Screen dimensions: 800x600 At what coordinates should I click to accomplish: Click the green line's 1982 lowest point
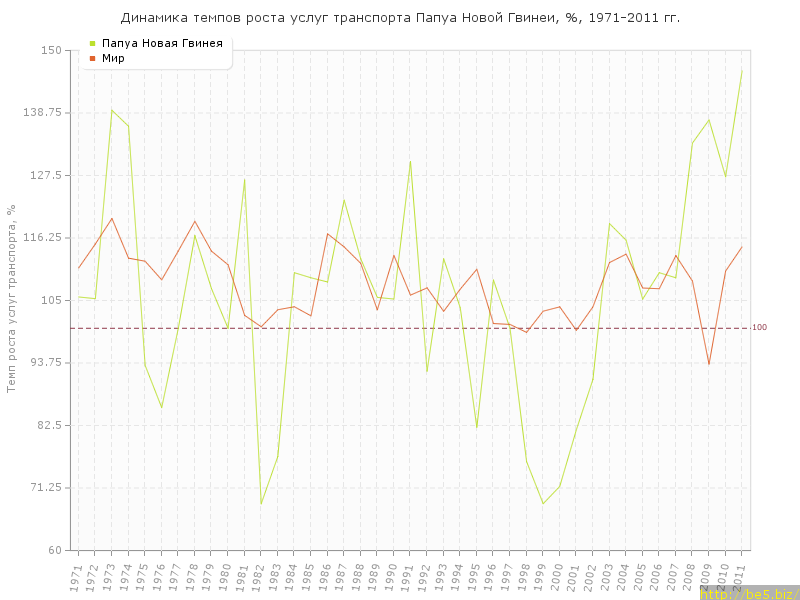pyautogui.click(x=261, y=503)
